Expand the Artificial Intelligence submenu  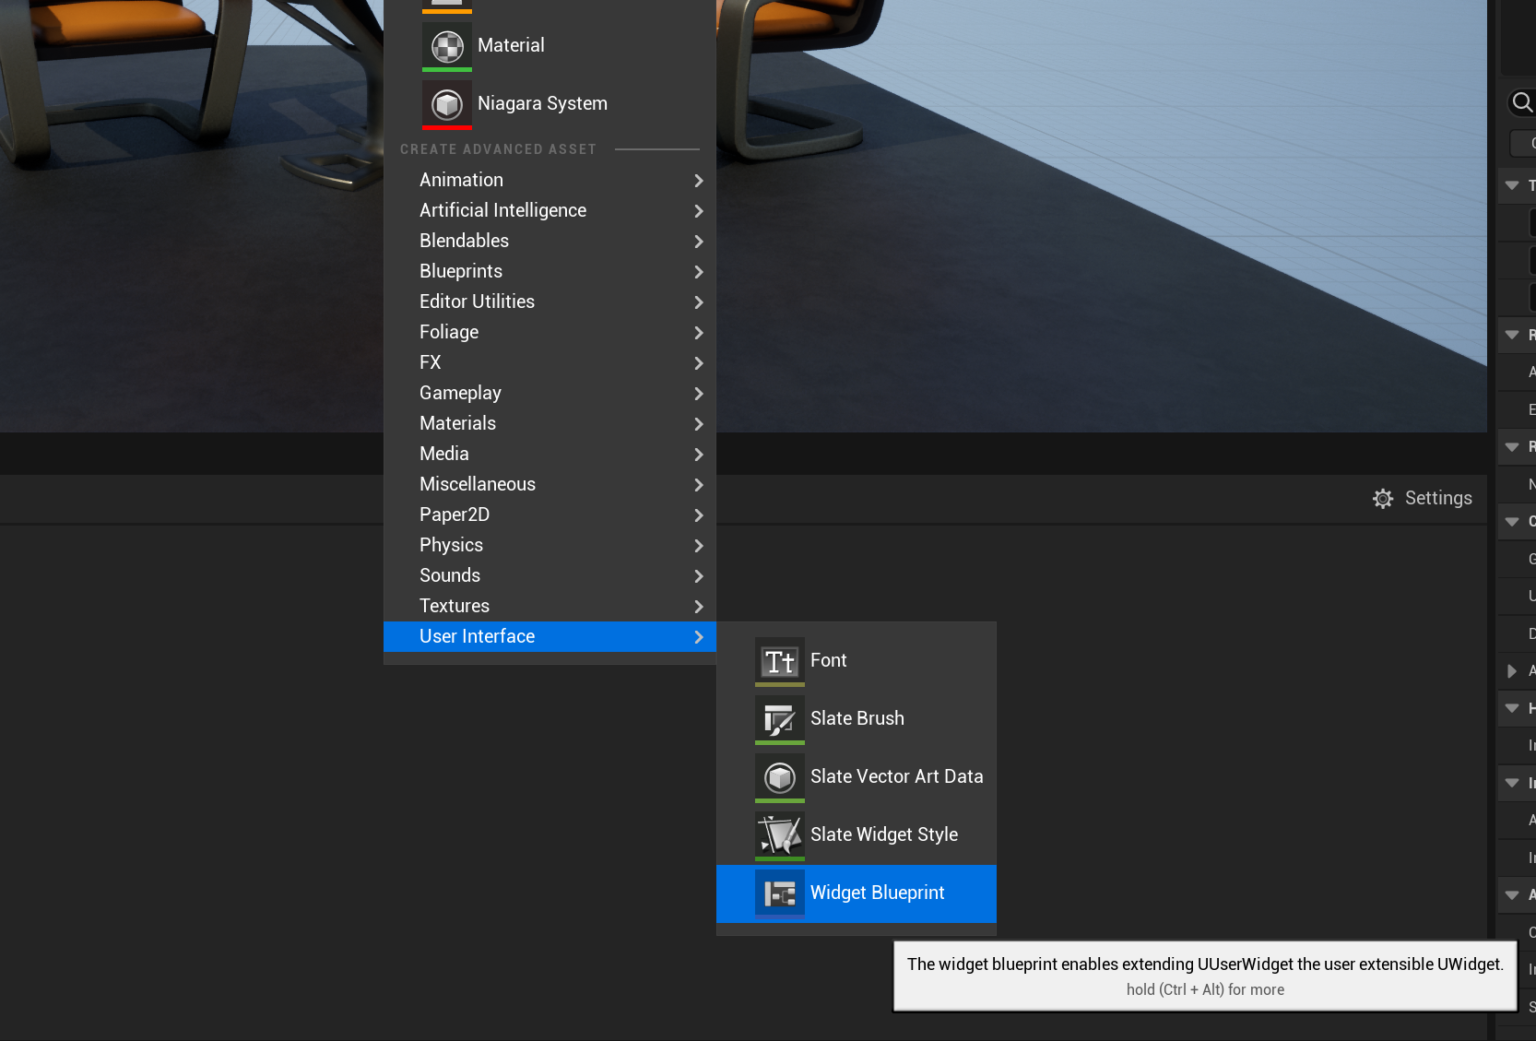click(503, 210)
